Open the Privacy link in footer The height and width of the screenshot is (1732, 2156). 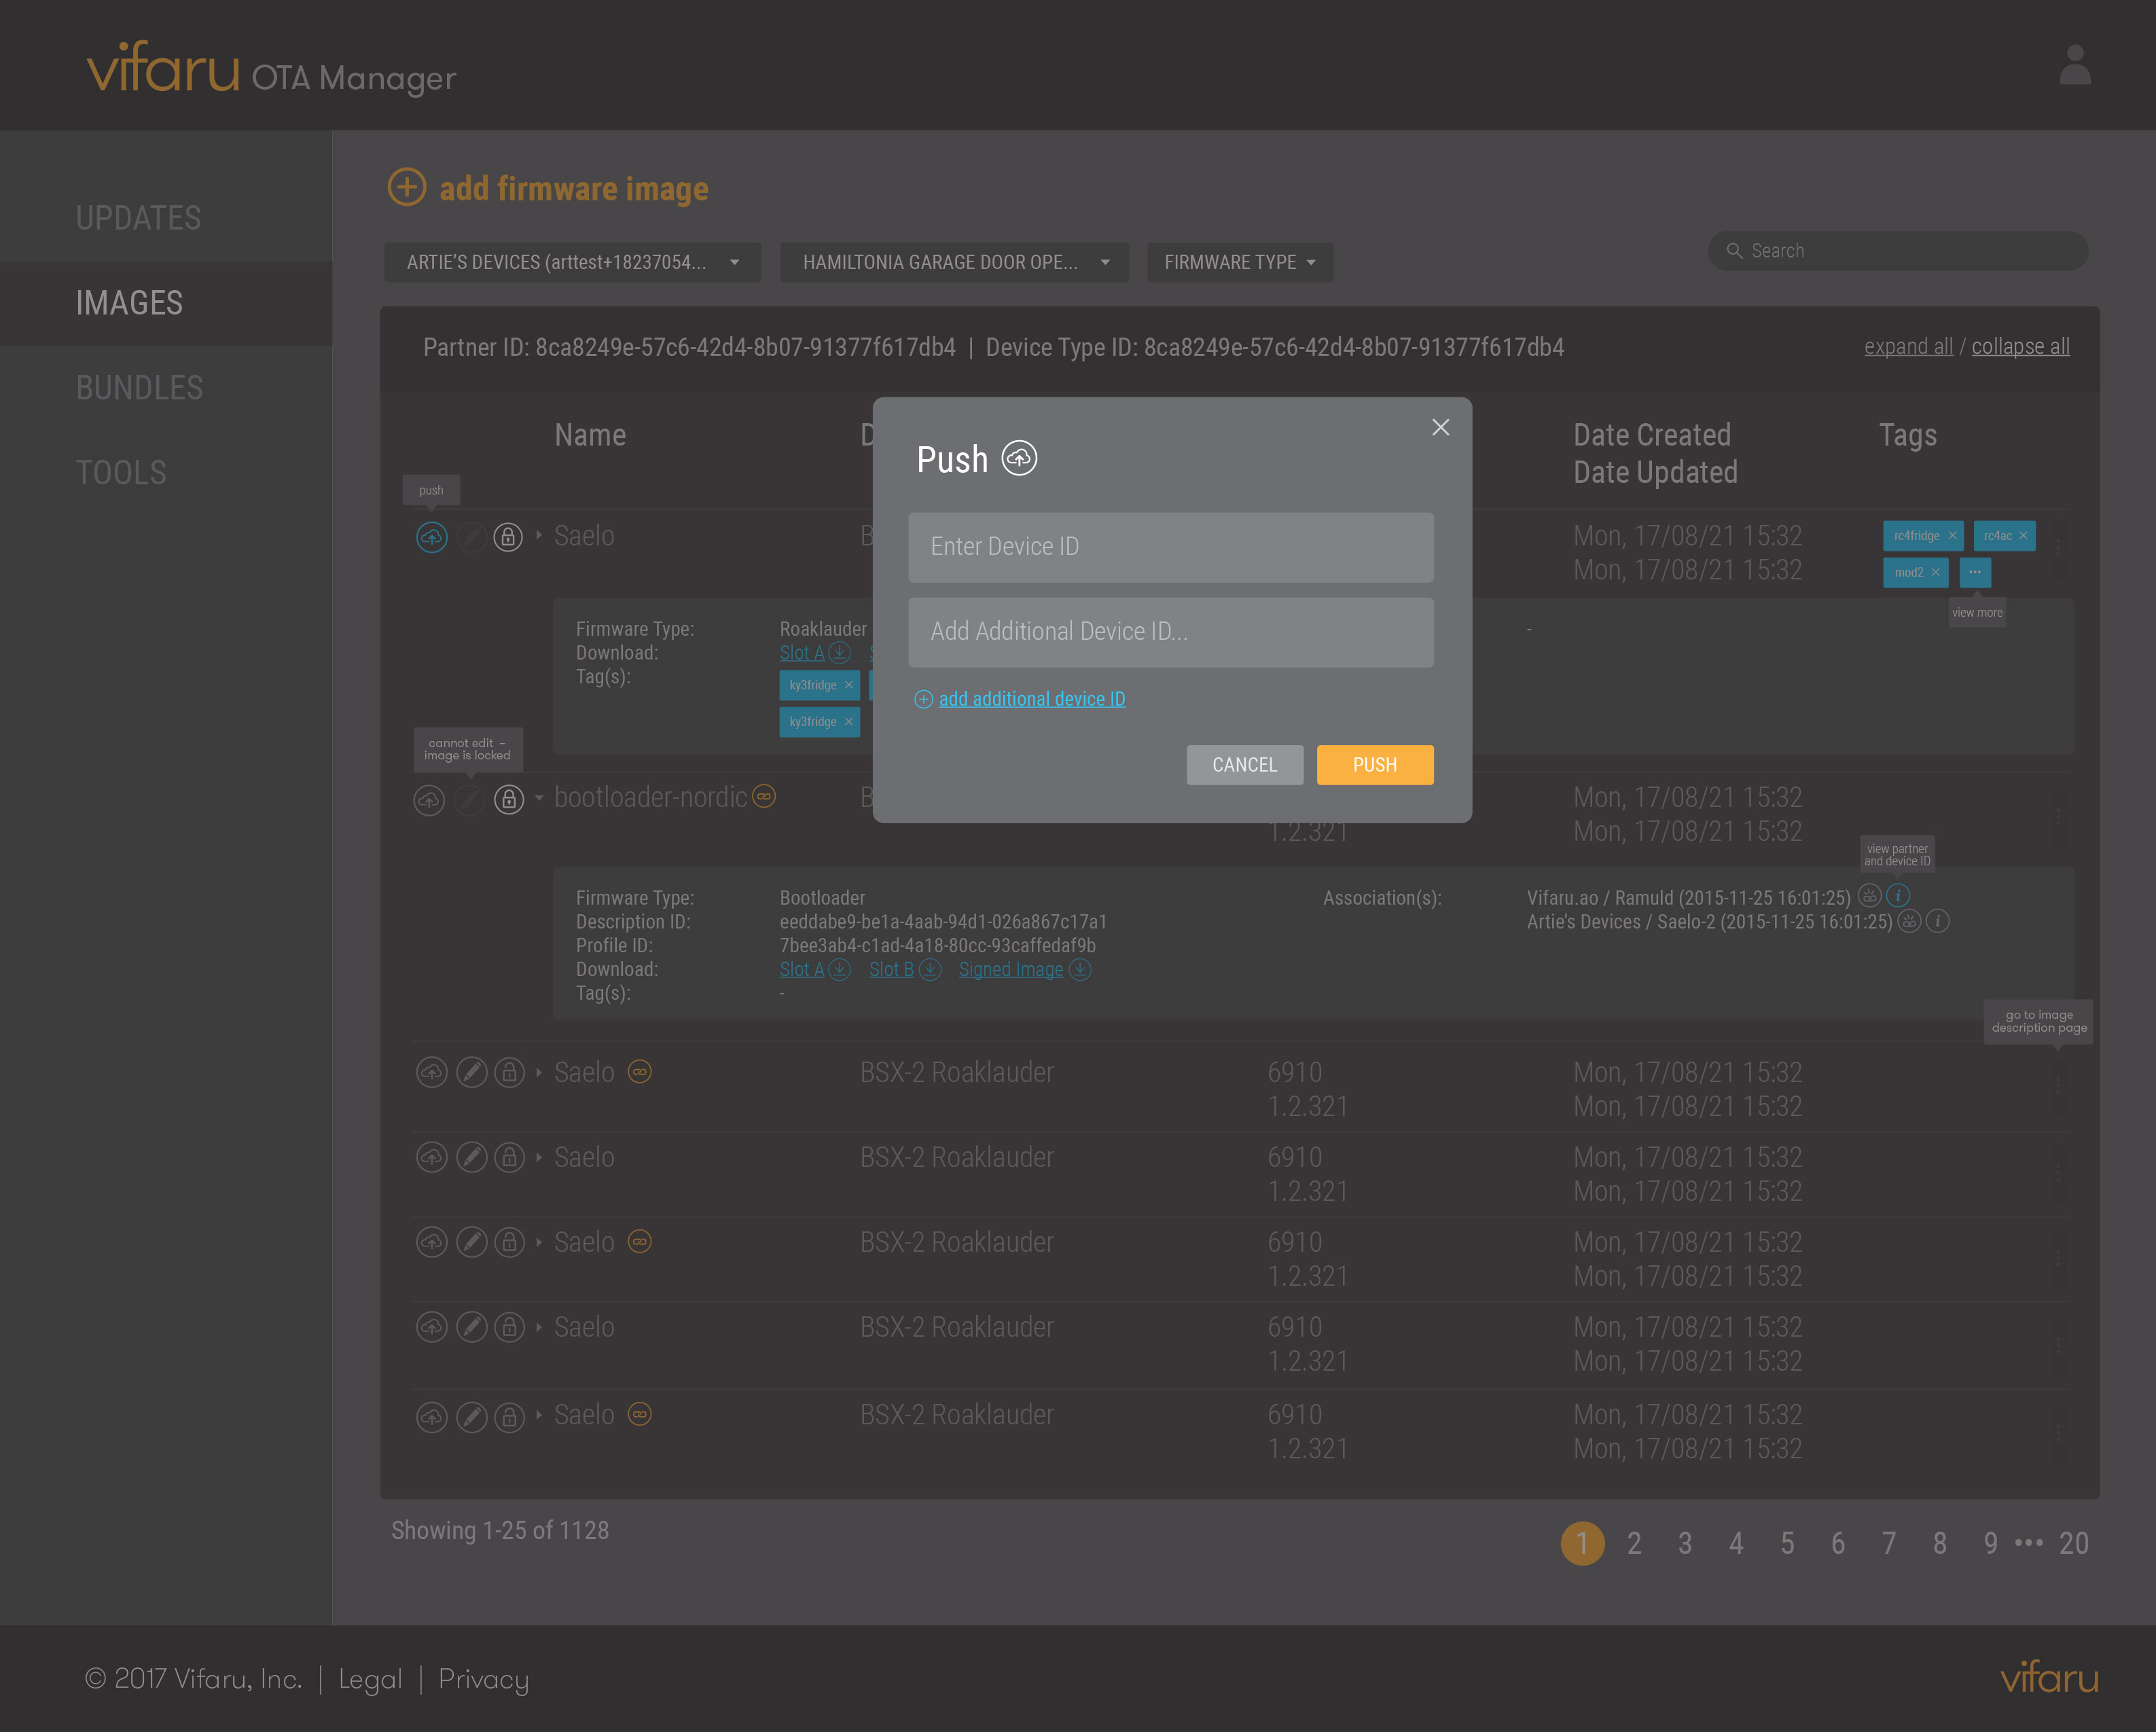[x=483, y=1679]
